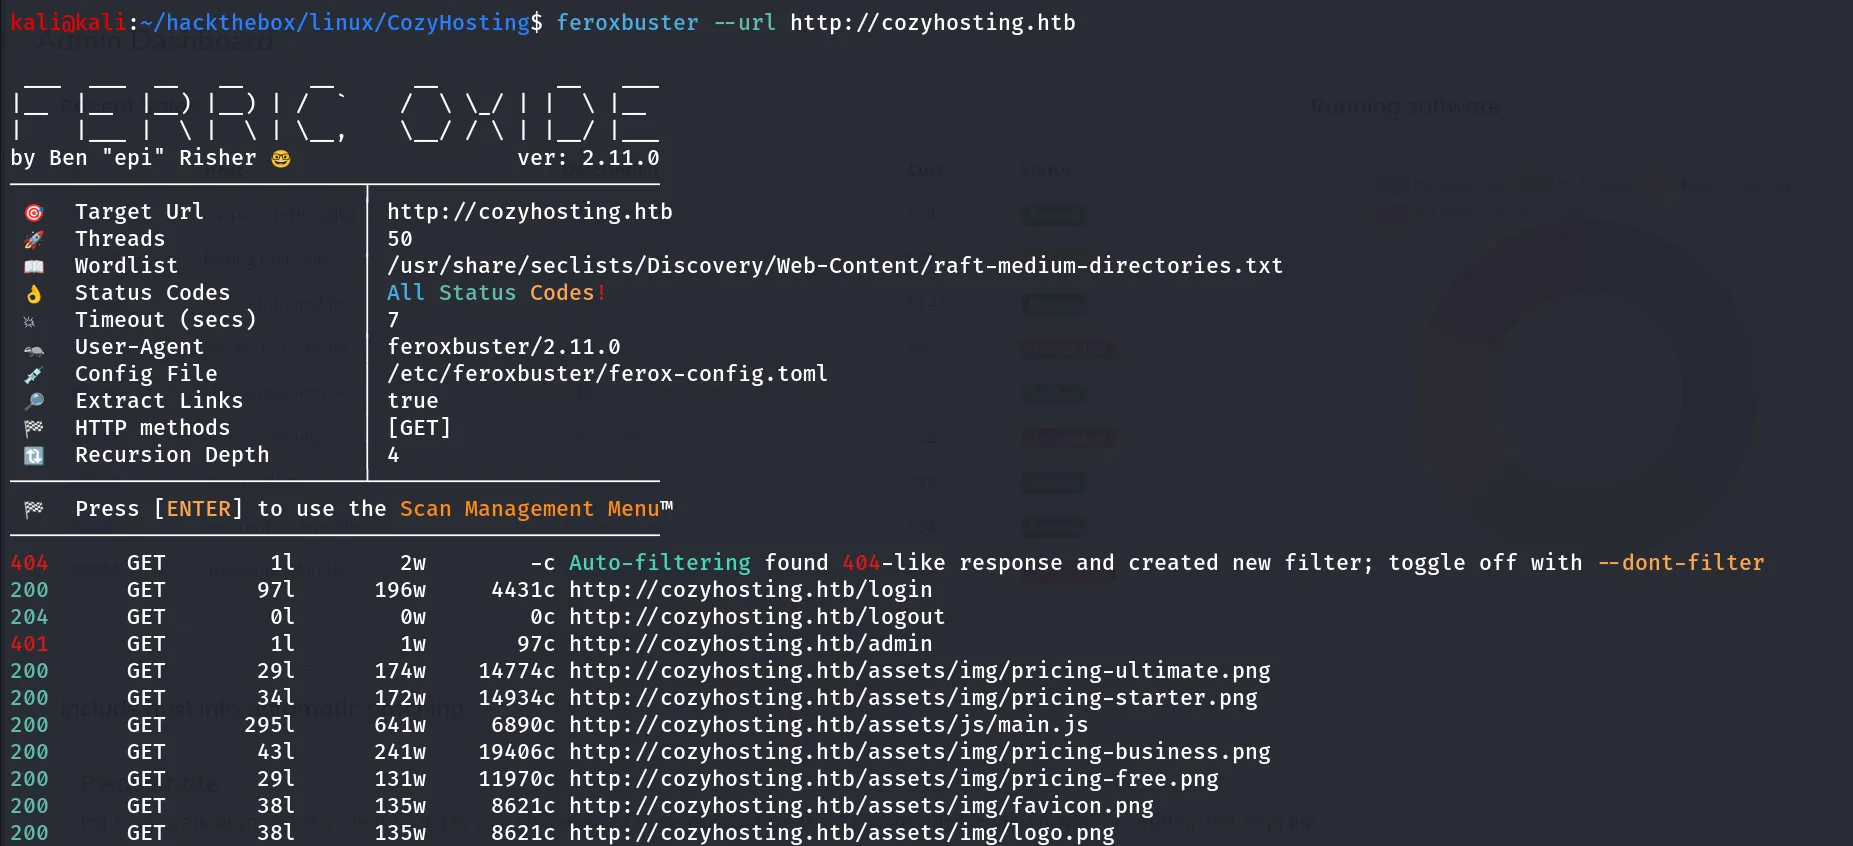Screen dimensions: 1853x846
Task: Click the checkered flag beside HTTP methods
Action: 34,428
